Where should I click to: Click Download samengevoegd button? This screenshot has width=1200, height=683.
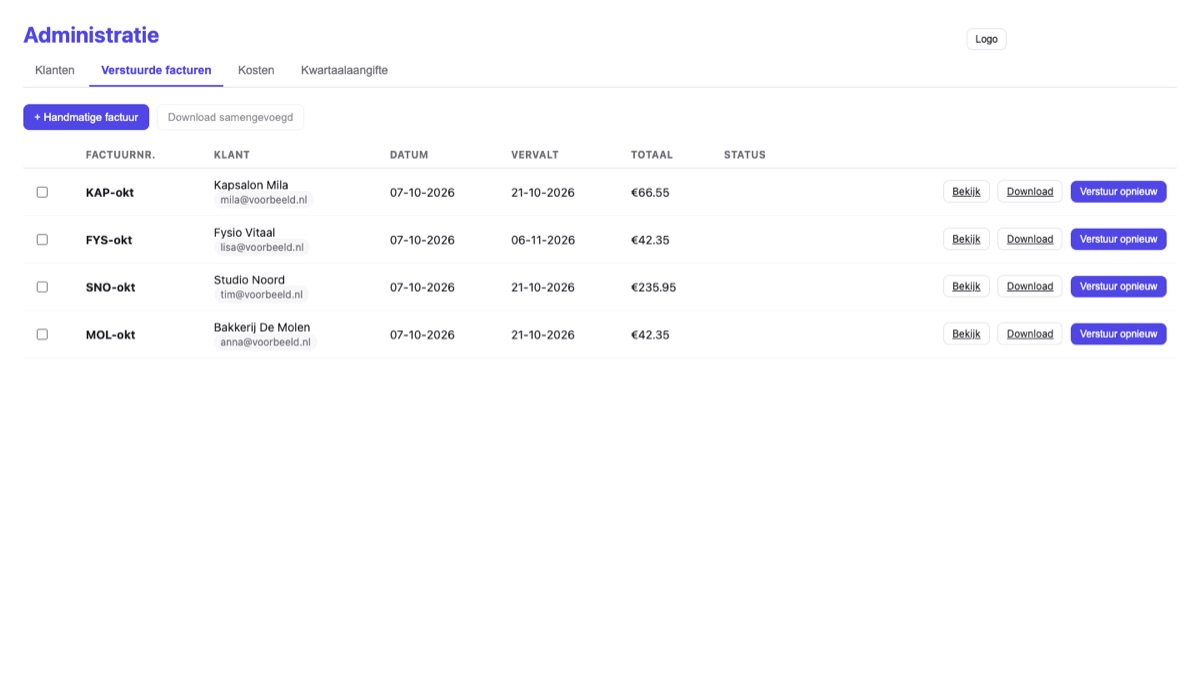pos(230,117)
